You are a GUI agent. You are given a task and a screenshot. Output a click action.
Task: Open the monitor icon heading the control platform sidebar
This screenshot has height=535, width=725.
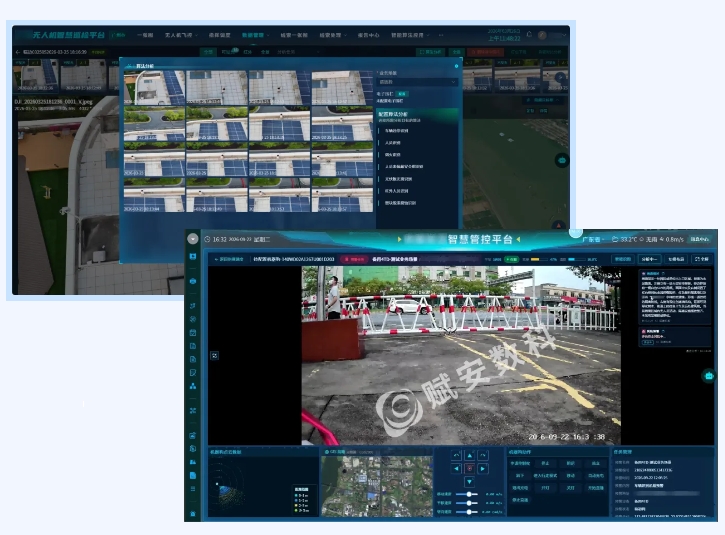pos(193,256)
